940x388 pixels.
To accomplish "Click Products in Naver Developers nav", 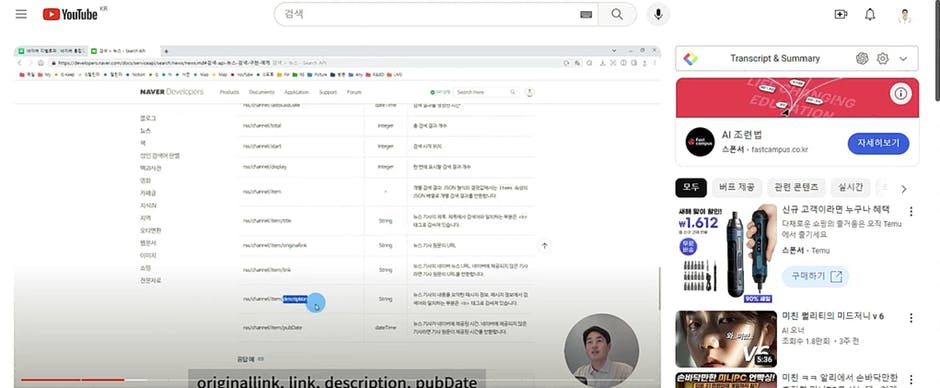I will 229,92.
